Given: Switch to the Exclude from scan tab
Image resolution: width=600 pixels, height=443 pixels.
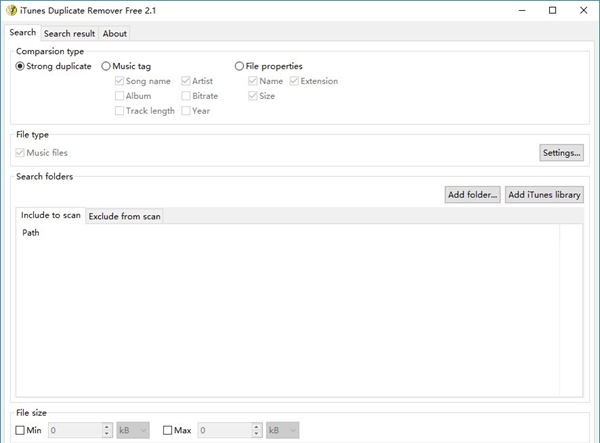Looking at the screenshot, I should 124,217.
